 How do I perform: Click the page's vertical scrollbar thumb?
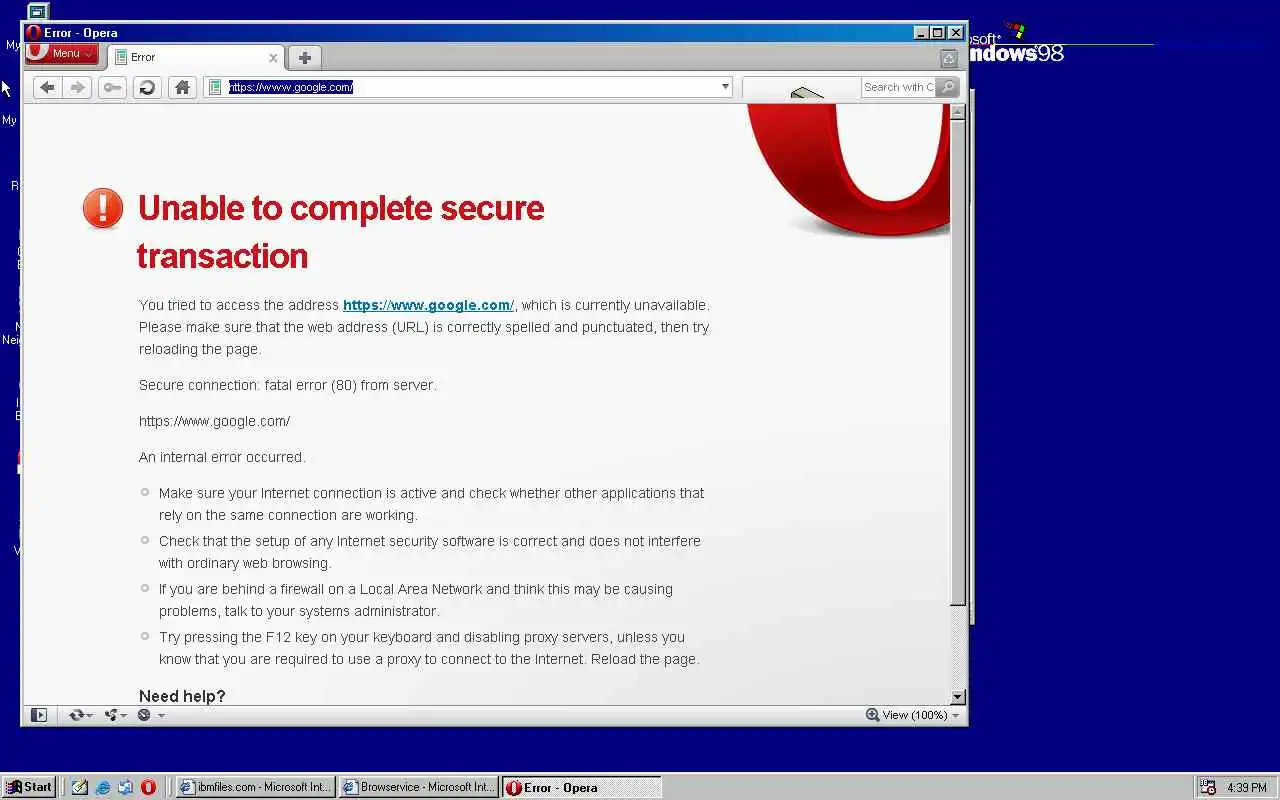click(957, 363)
